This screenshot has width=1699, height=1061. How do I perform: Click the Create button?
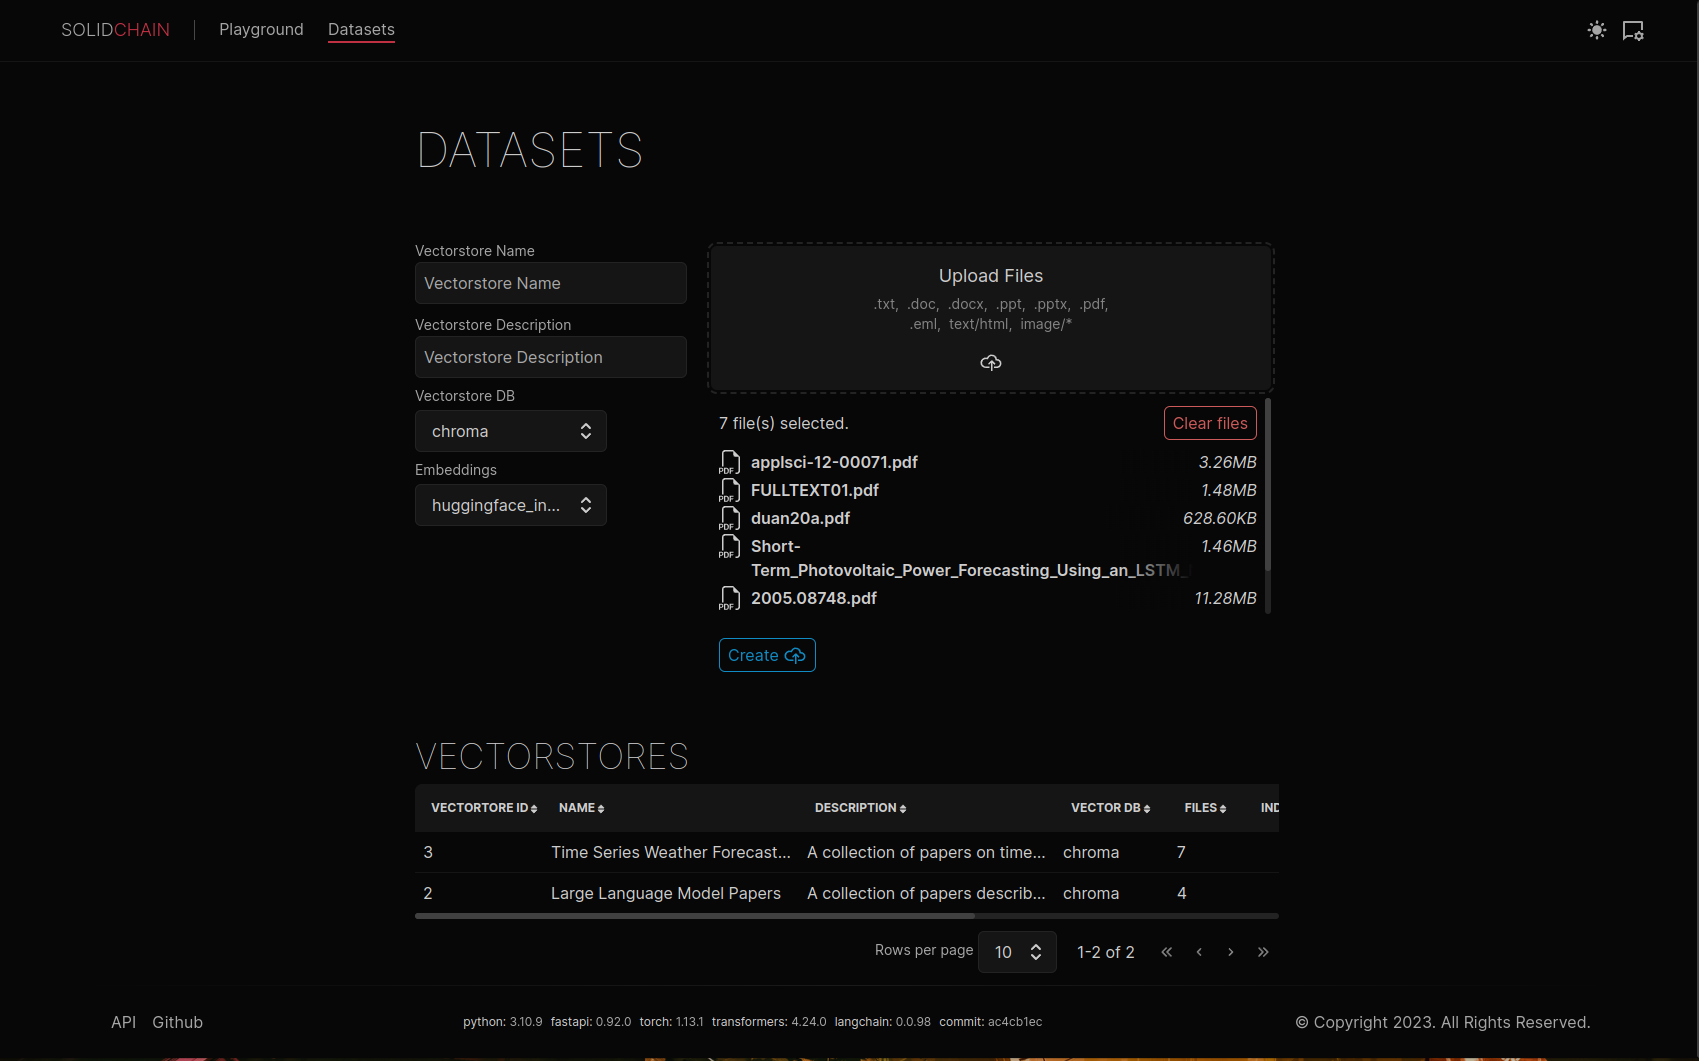(x=767, y=655)
